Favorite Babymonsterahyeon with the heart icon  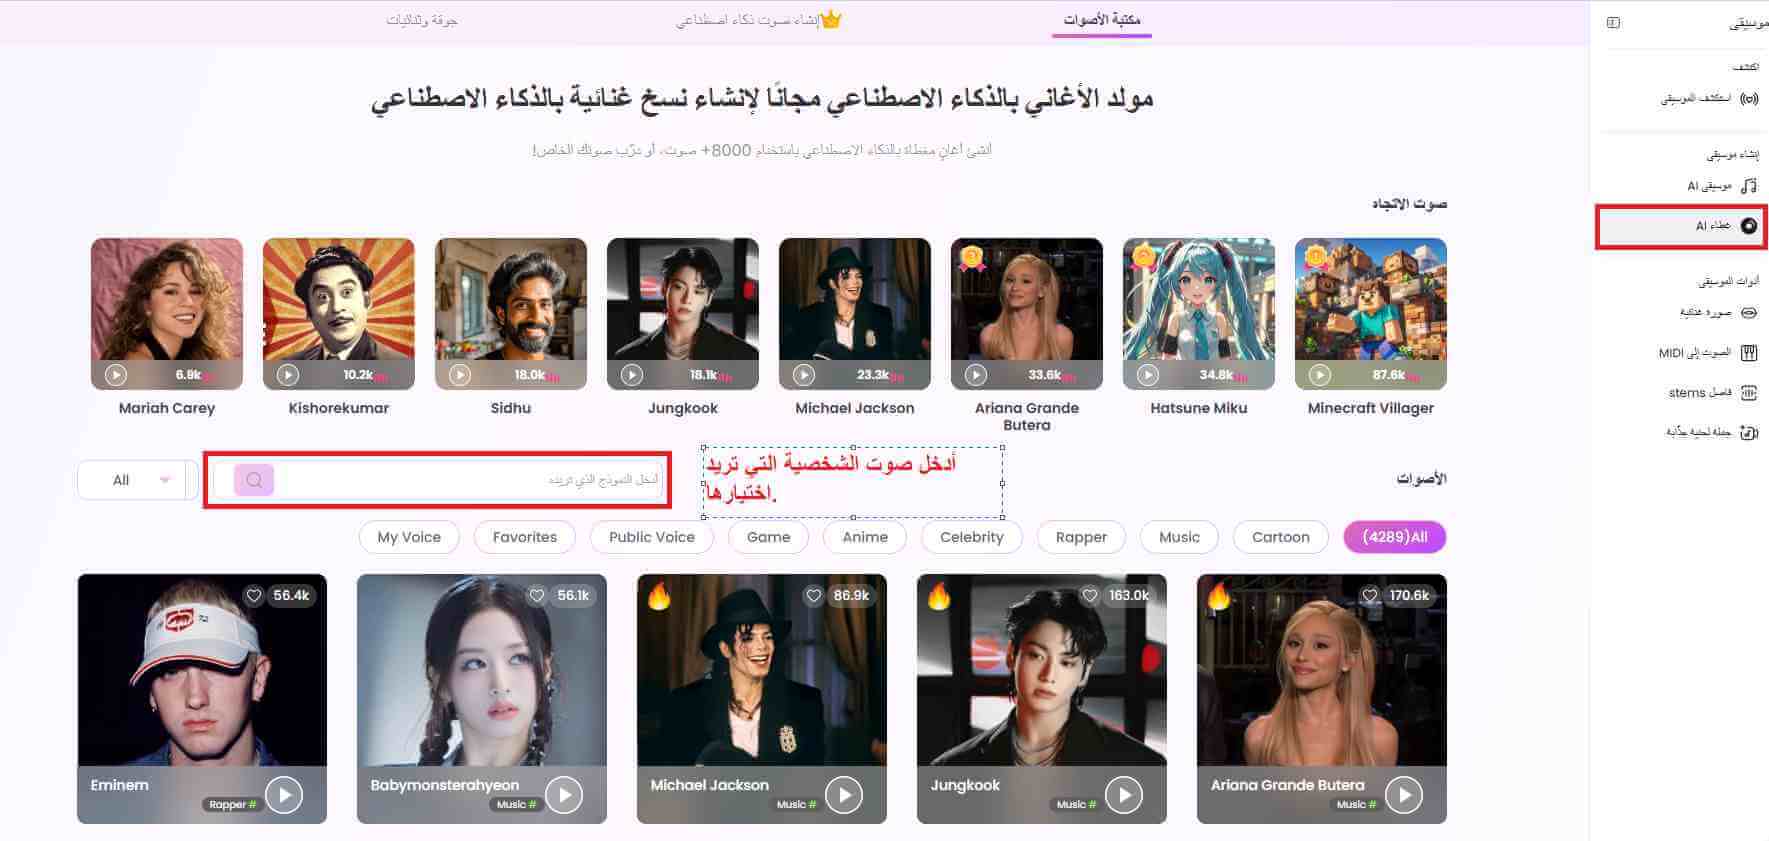[x=537, y=596]
